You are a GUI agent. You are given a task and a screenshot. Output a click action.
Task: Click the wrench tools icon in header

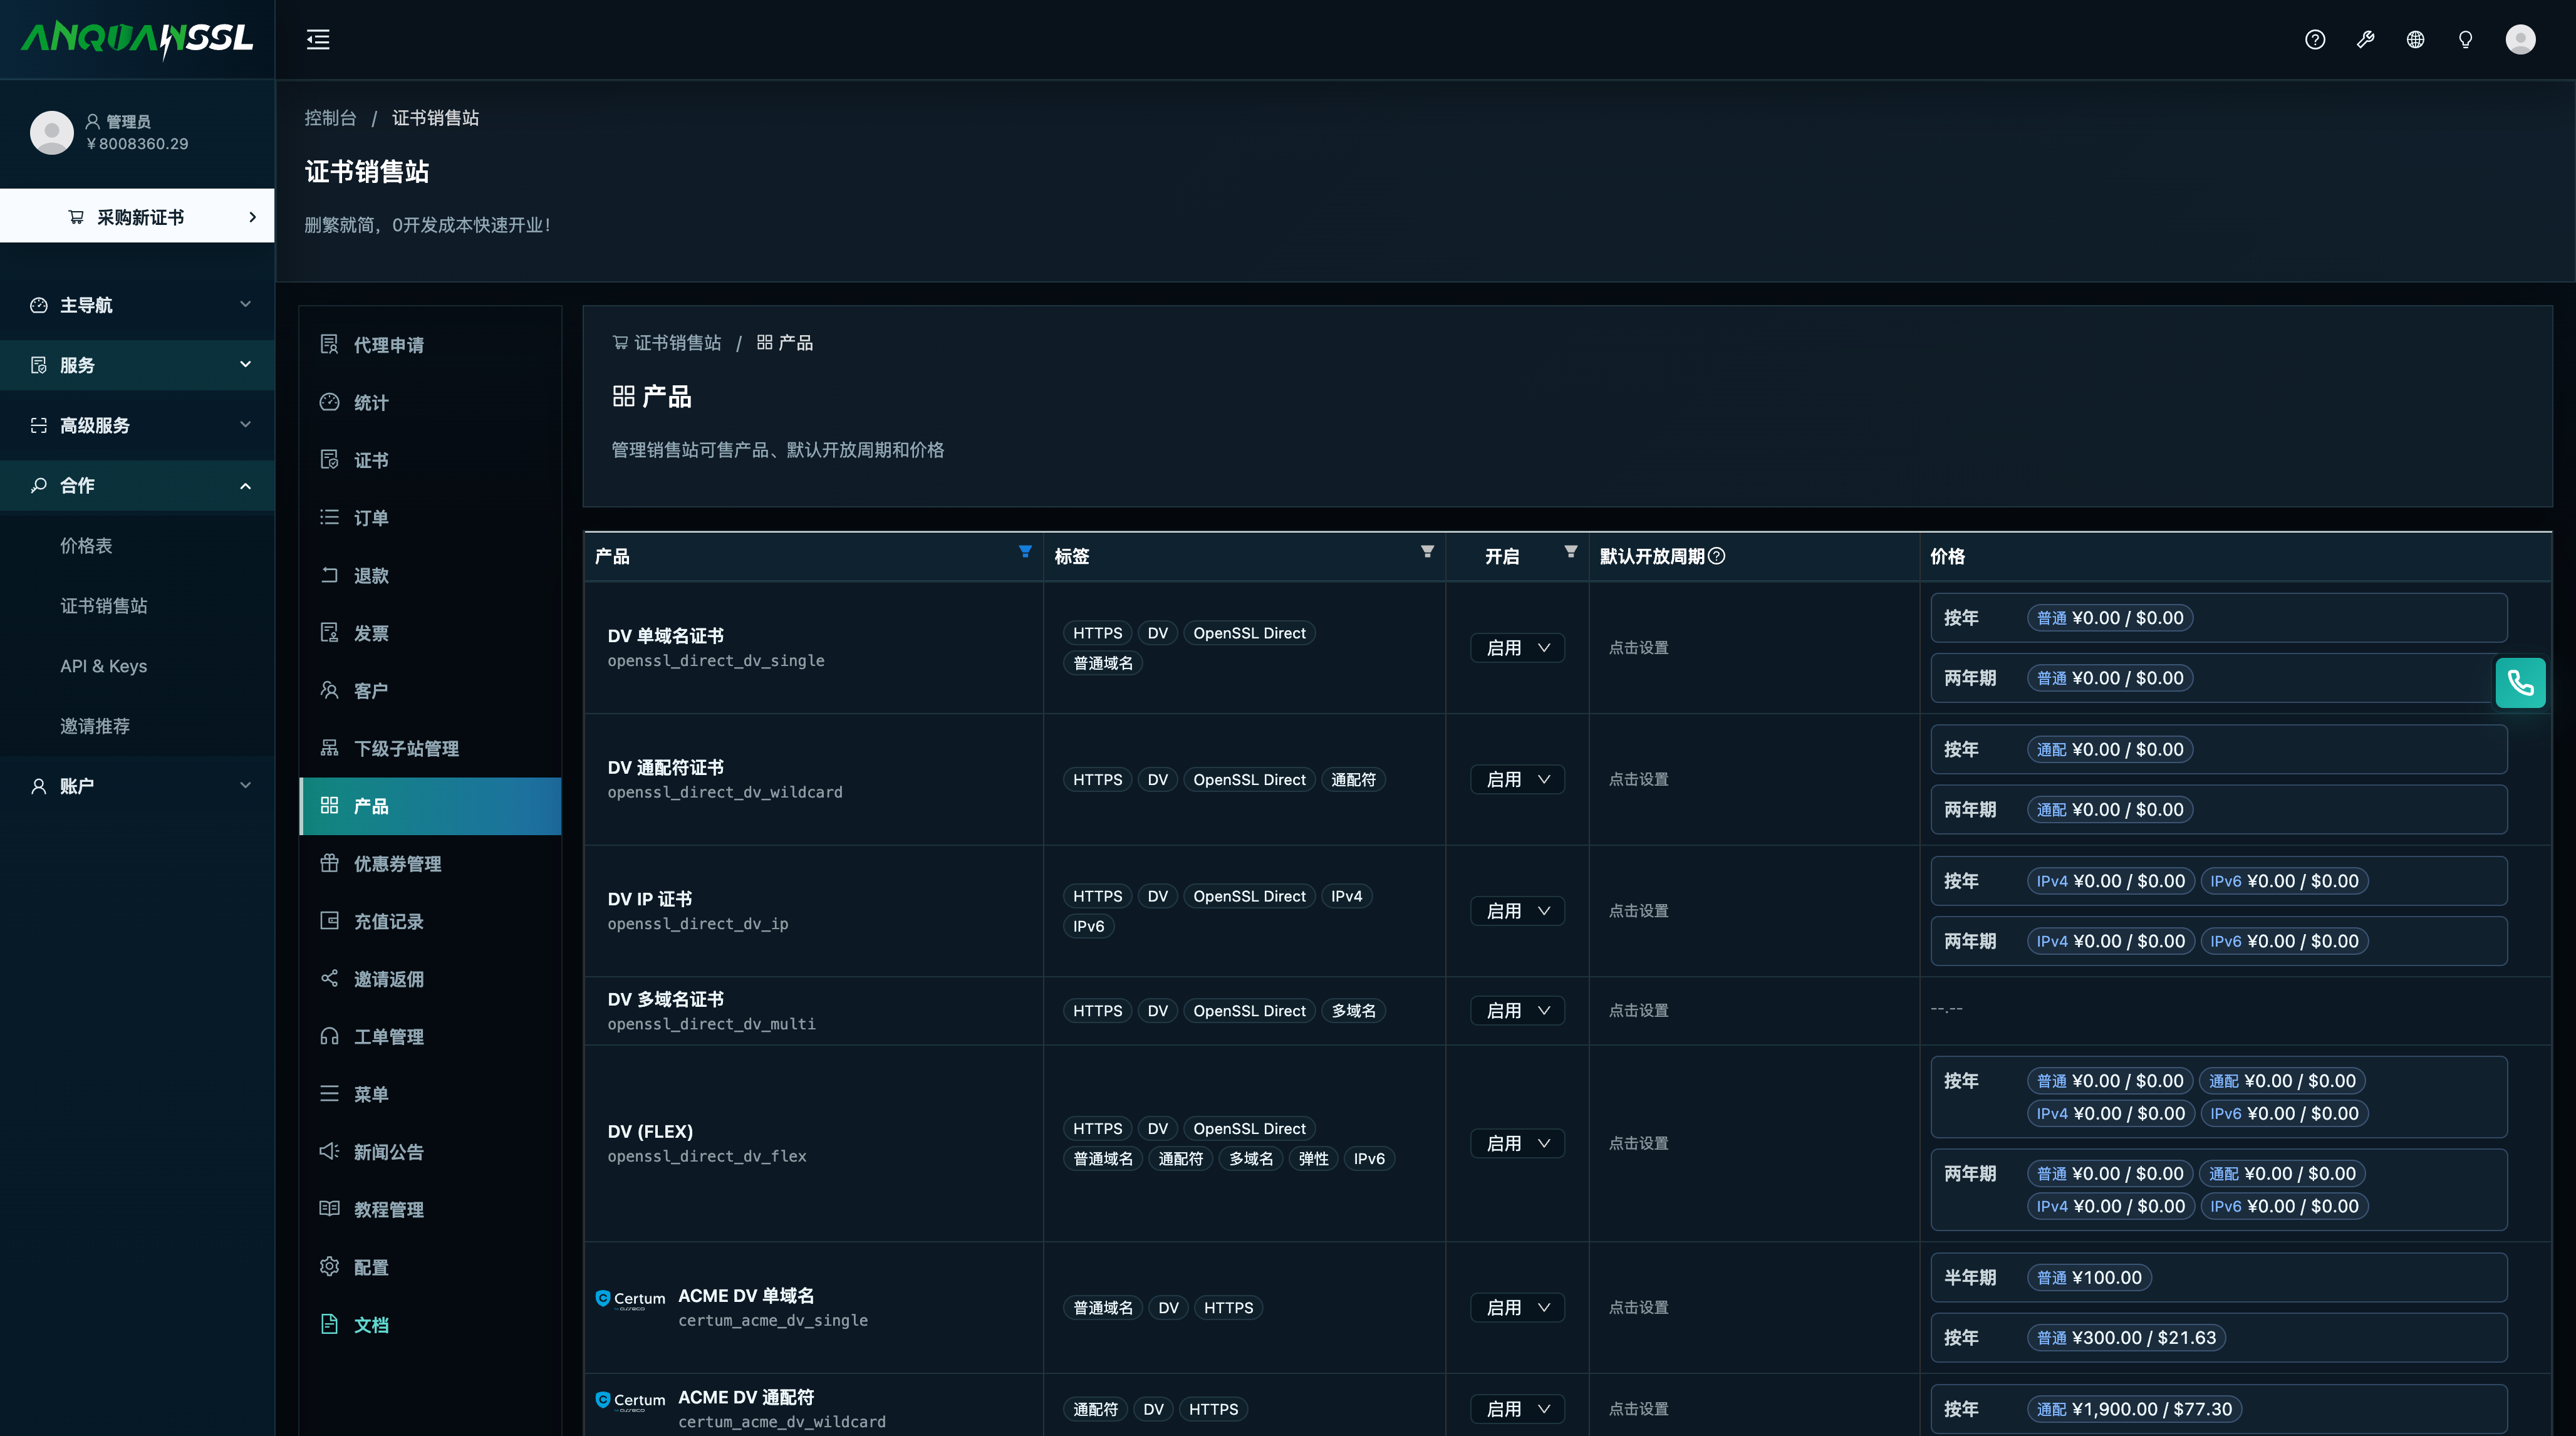[2365, 40]
